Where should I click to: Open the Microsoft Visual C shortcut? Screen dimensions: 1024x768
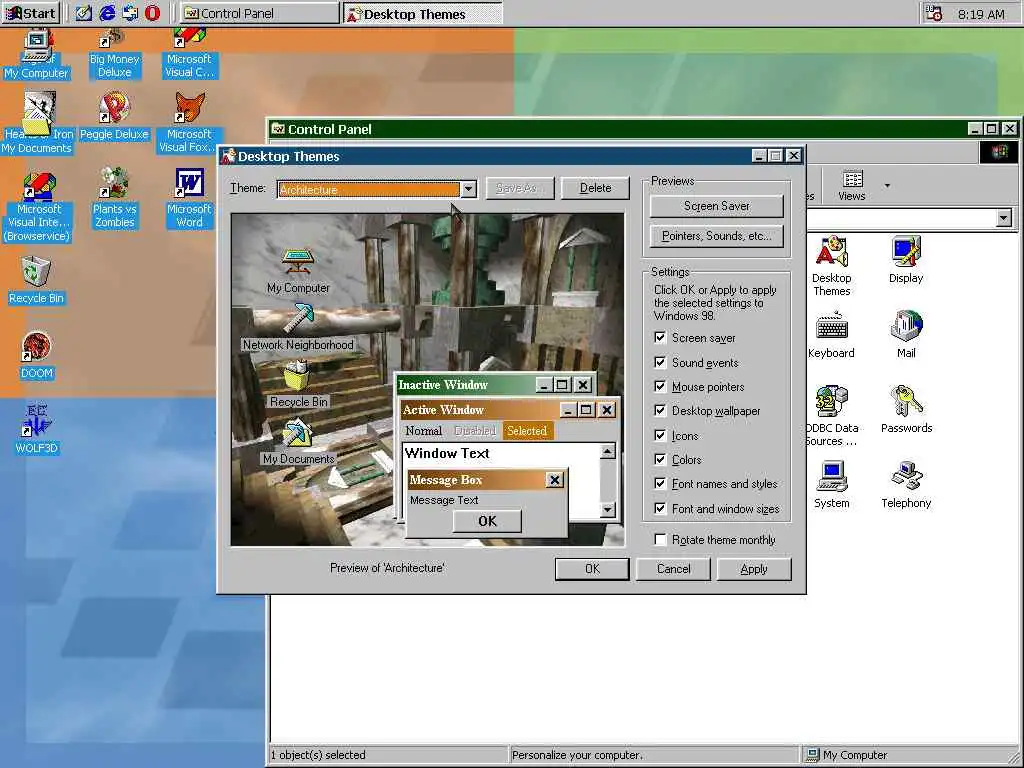tap(189, 55)
